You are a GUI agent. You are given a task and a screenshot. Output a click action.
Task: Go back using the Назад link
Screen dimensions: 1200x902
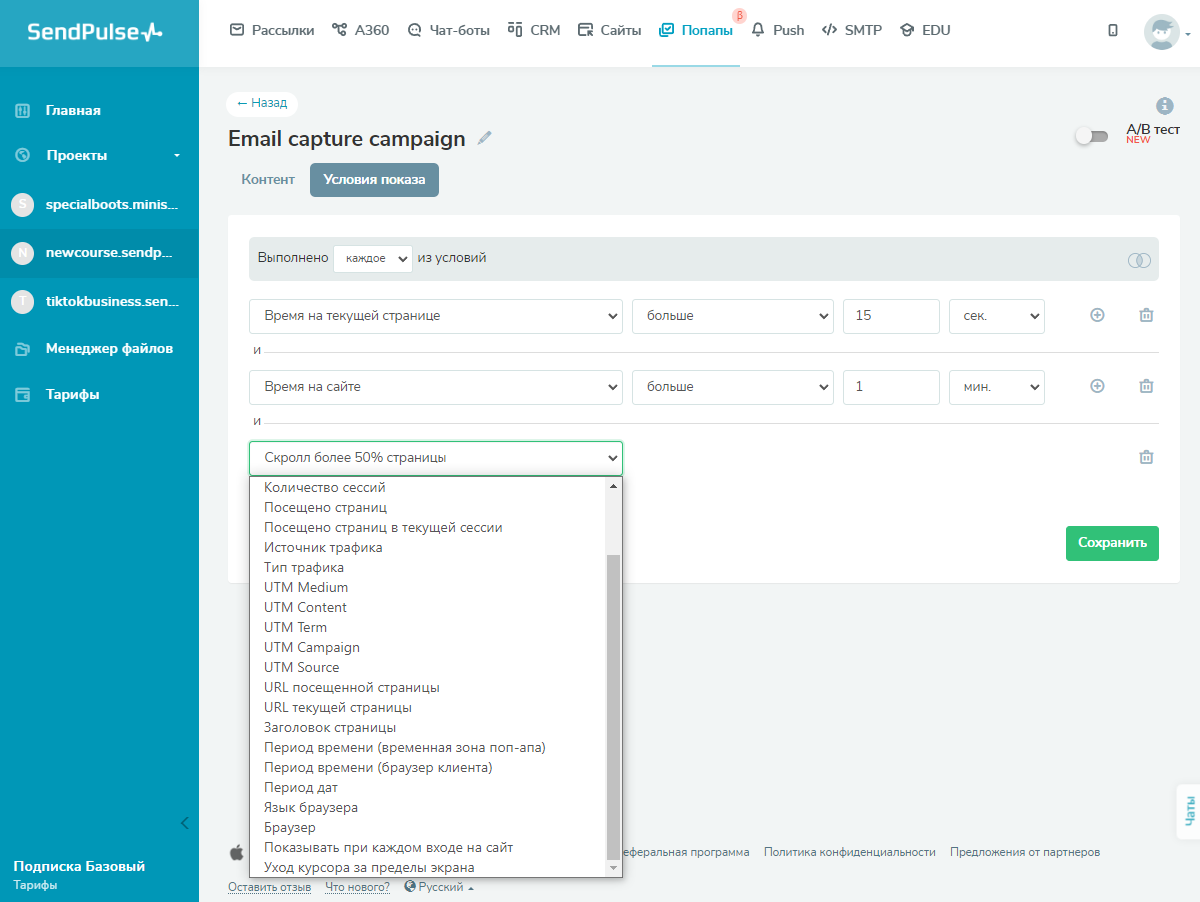click(262, 103)
